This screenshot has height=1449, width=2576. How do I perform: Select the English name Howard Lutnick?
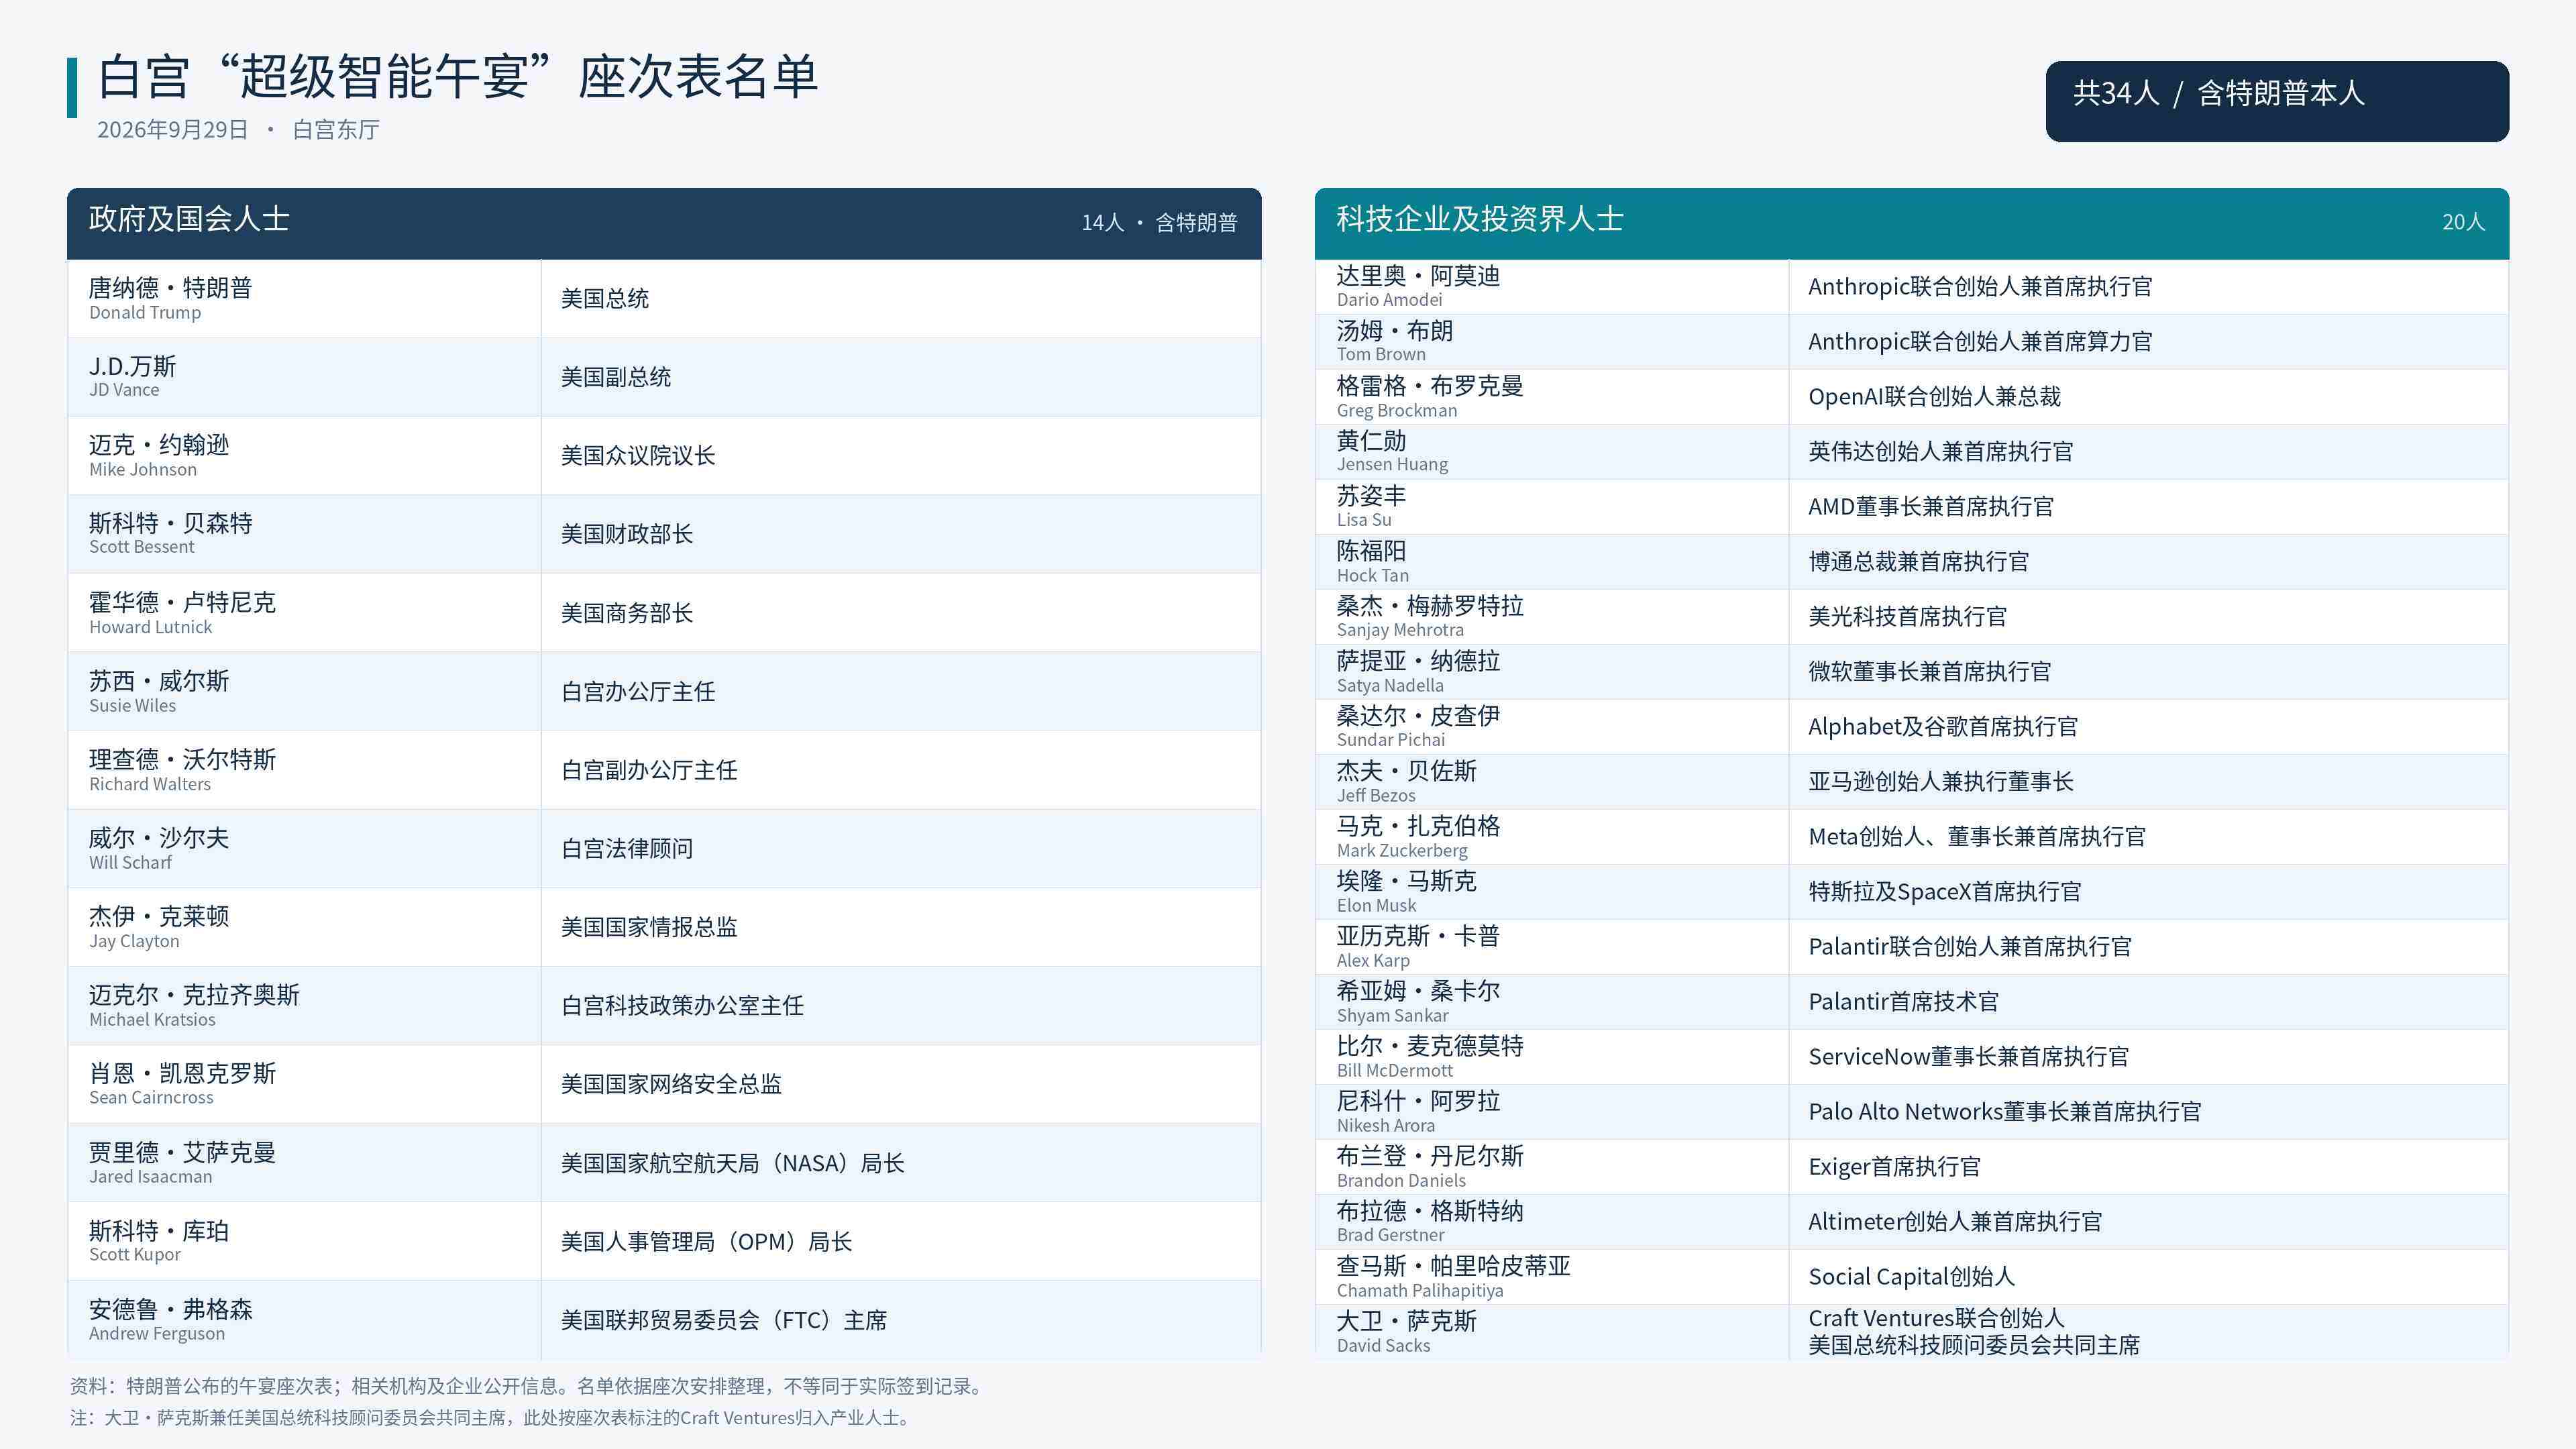(x=150, y=627)
